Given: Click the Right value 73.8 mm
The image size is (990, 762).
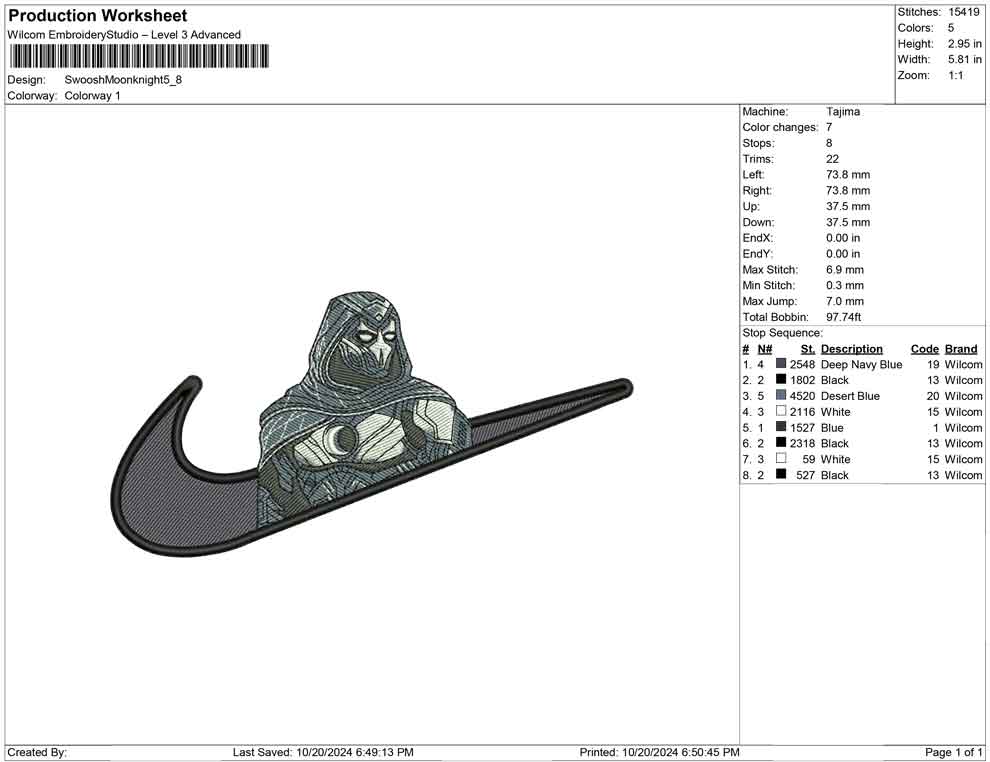Looking at the screenshot, I should click(x=848, y=190).
